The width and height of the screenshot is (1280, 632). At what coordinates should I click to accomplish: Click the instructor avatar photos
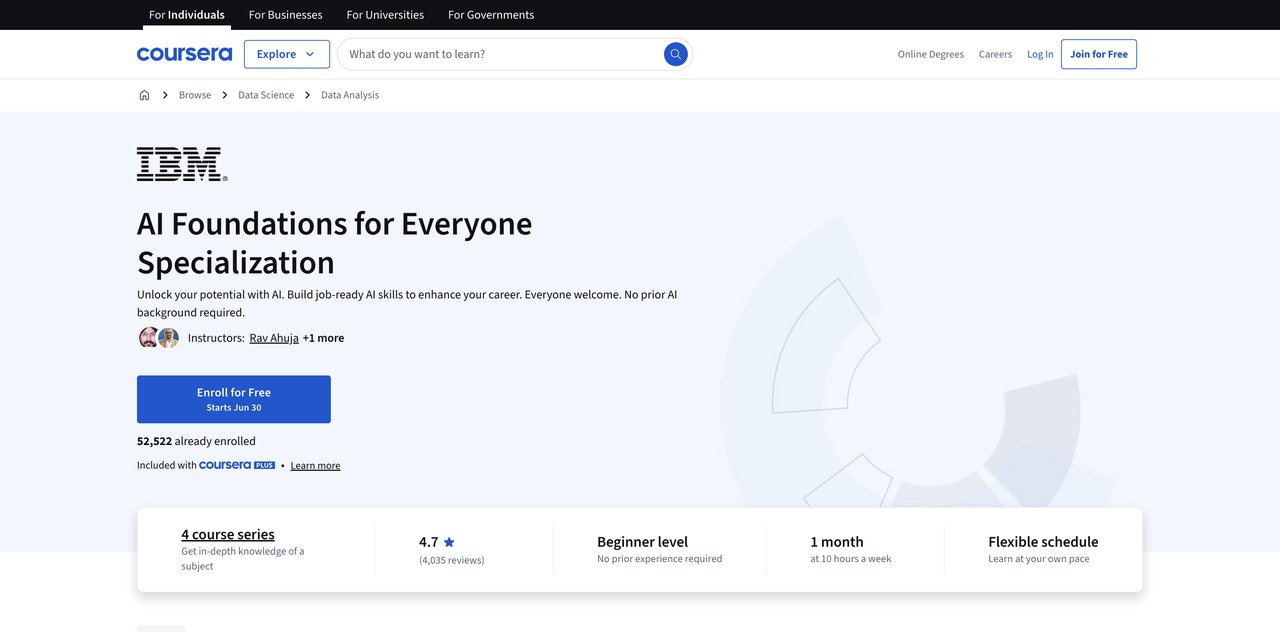(159, 338)
